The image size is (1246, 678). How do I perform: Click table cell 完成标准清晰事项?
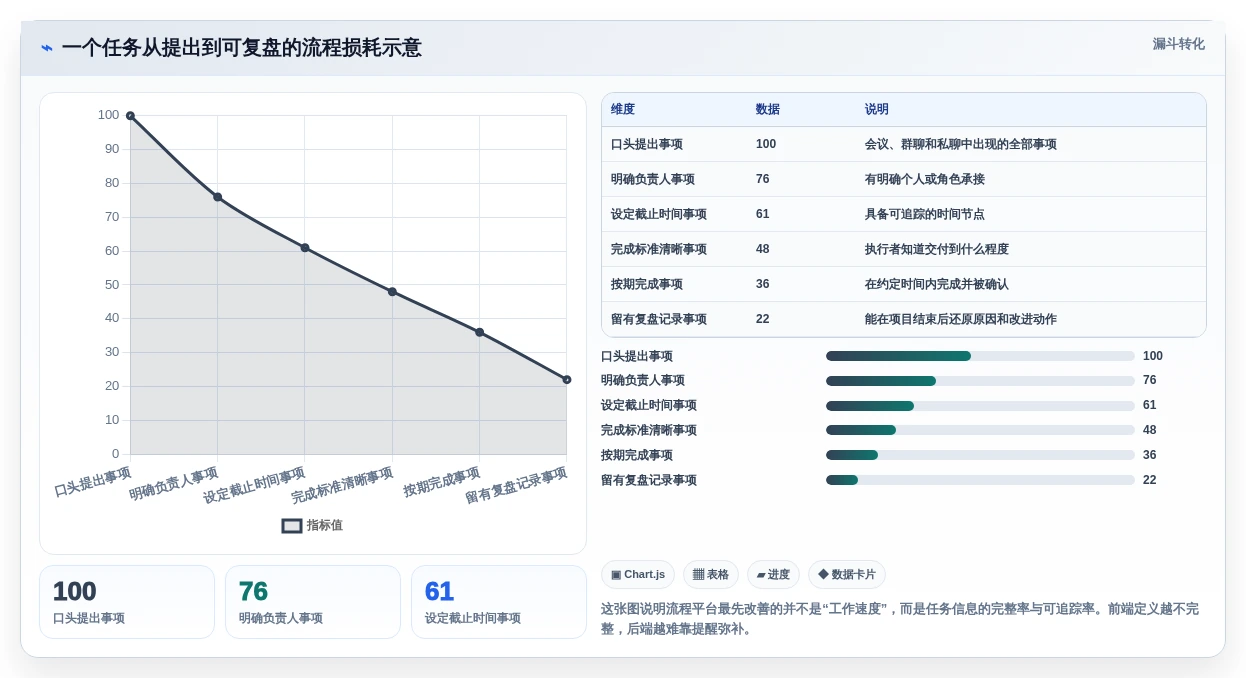(x=659, y=249)
